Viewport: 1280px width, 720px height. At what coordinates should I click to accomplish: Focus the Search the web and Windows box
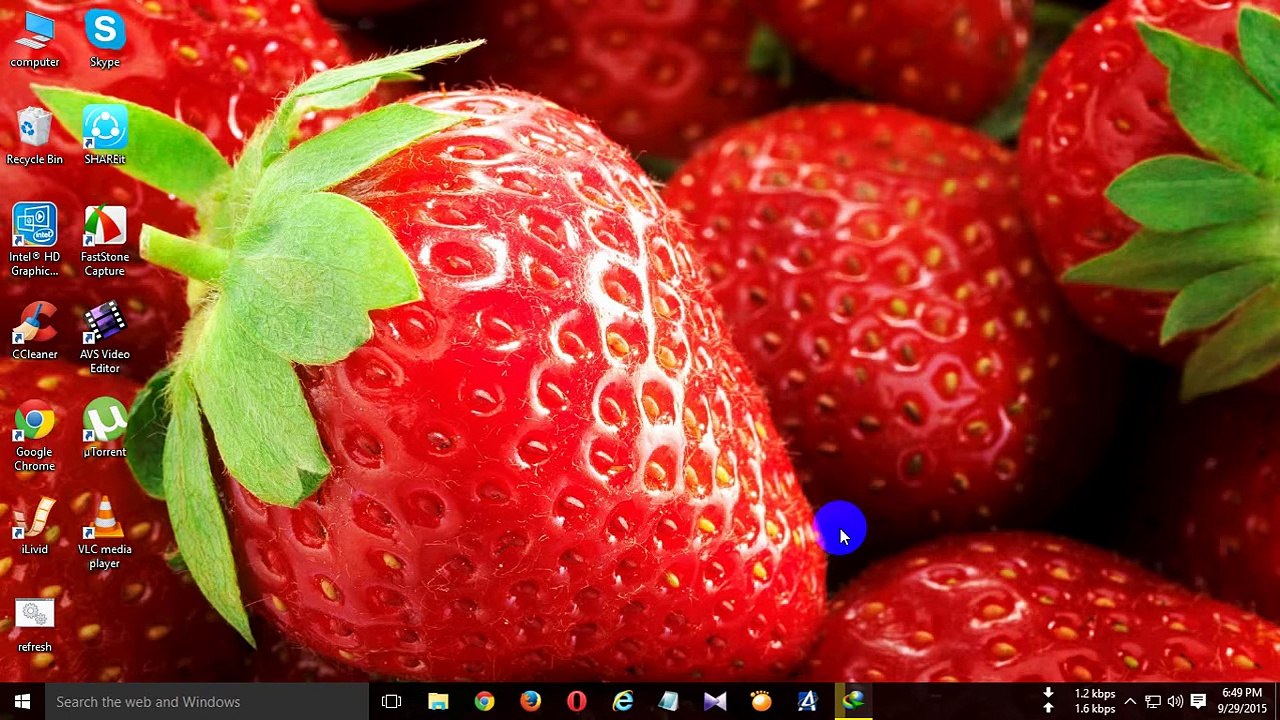206,701
